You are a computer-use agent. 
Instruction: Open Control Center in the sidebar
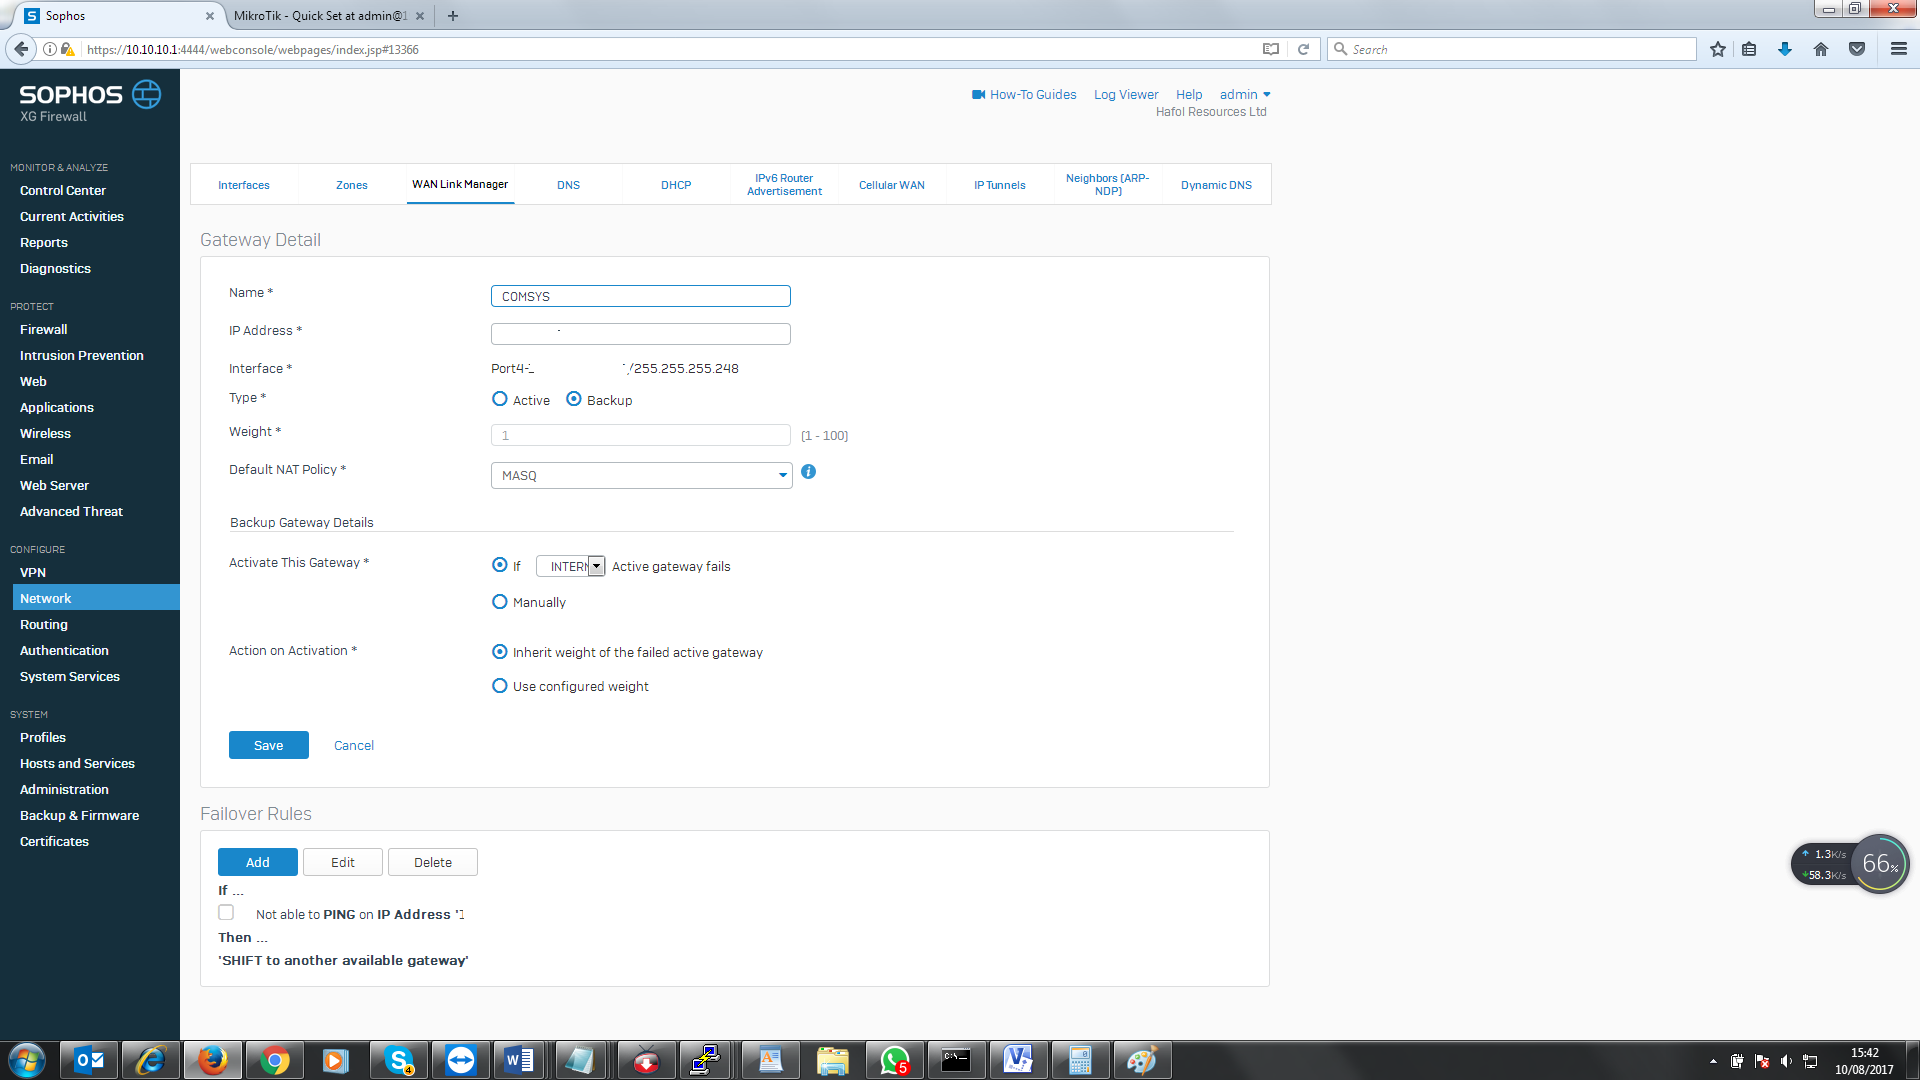pos(63,190)
